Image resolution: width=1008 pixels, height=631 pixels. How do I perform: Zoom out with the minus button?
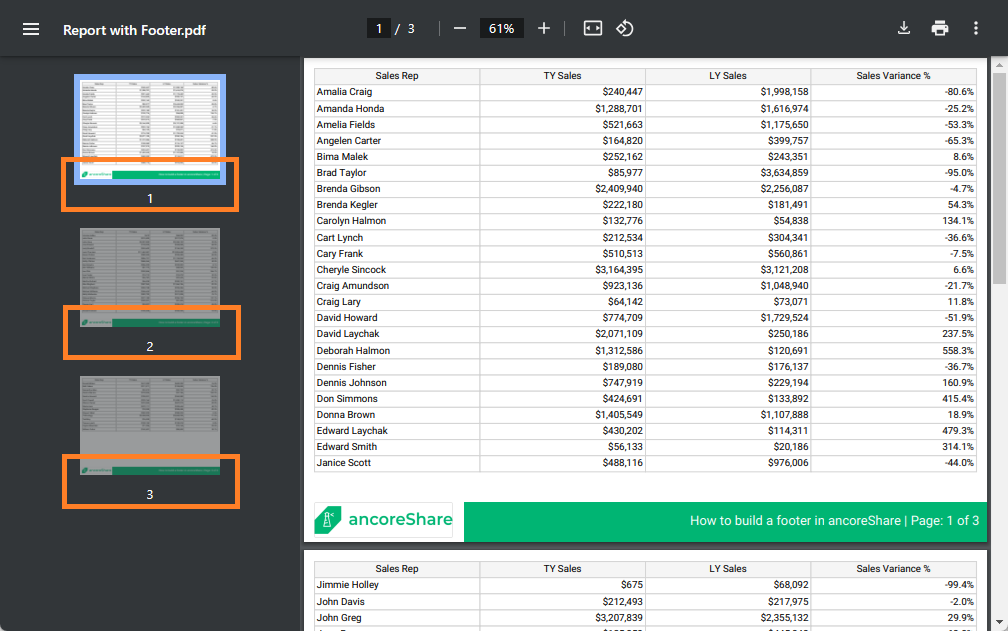(x=460, y=29)
